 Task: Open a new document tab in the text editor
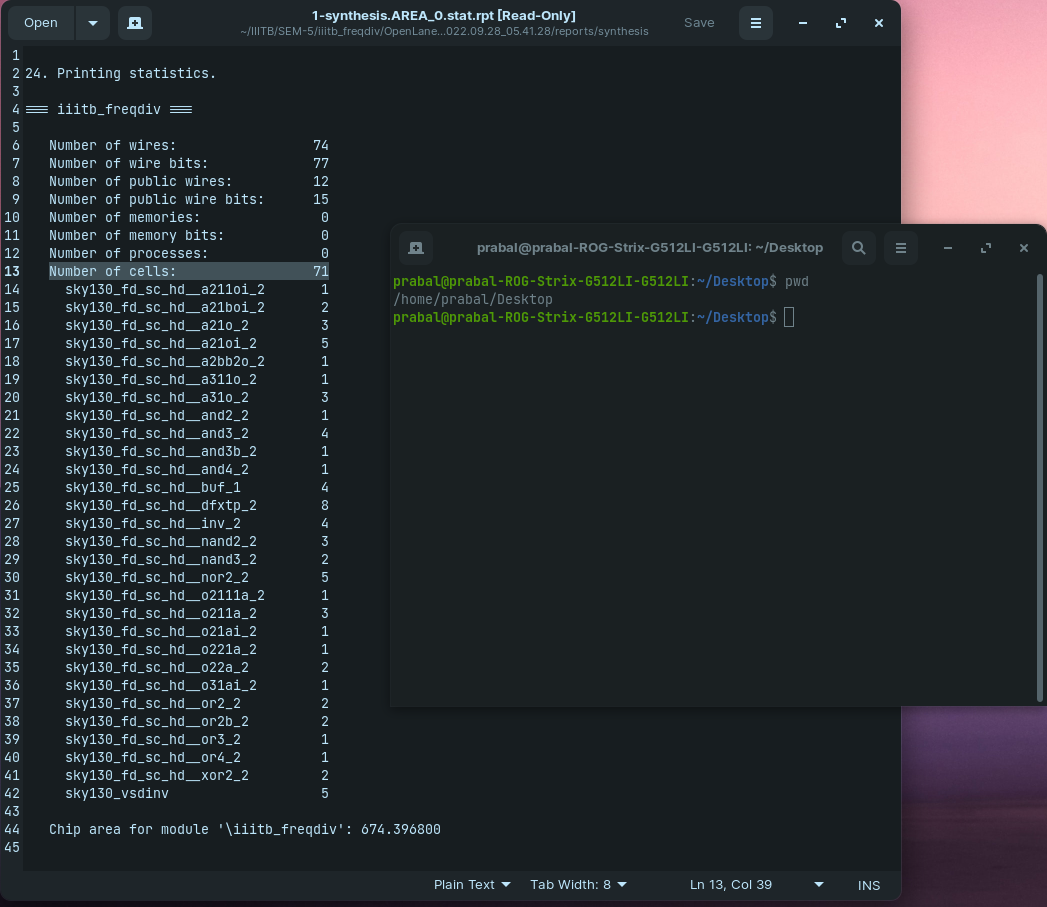(135, 22)
